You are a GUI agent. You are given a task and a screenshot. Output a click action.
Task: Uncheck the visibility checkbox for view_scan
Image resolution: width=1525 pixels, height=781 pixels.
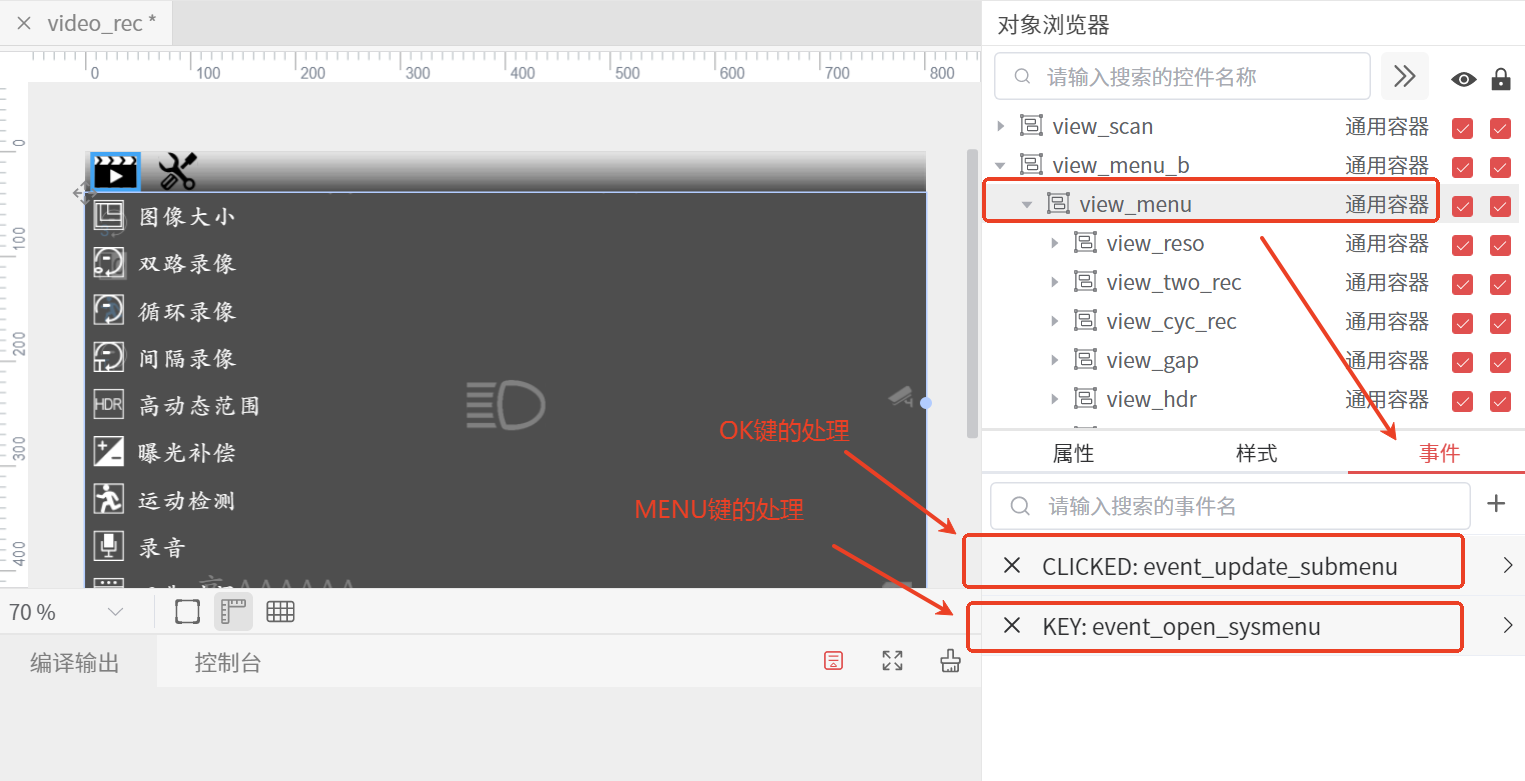click(1463, 127)
